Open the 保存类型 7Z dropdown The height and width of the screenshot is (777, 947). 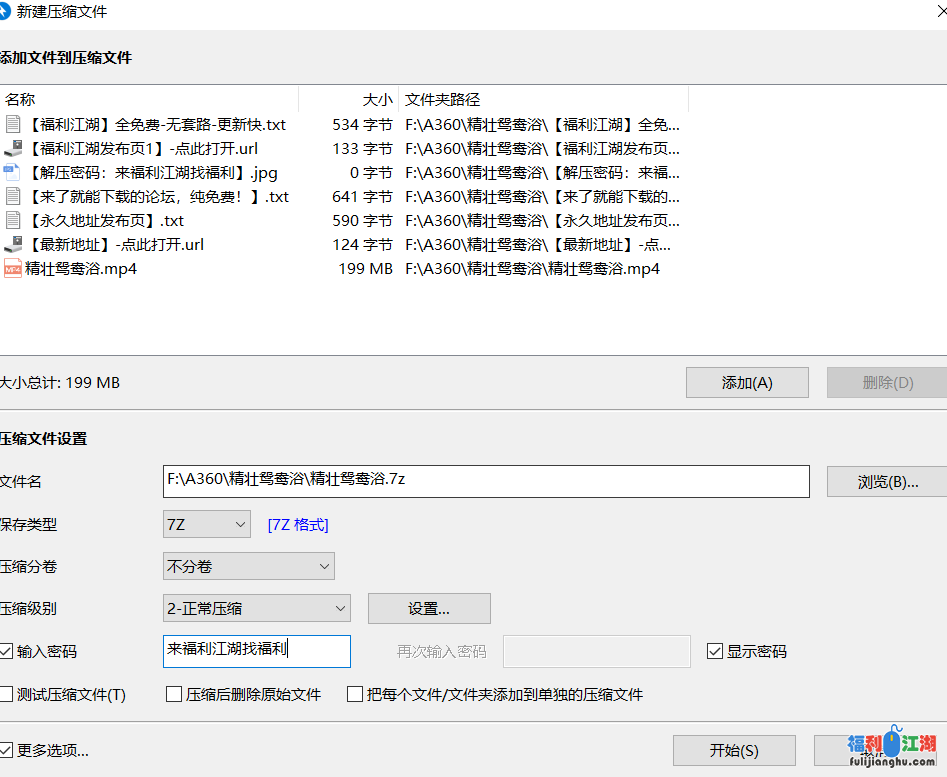click(207, 524)
